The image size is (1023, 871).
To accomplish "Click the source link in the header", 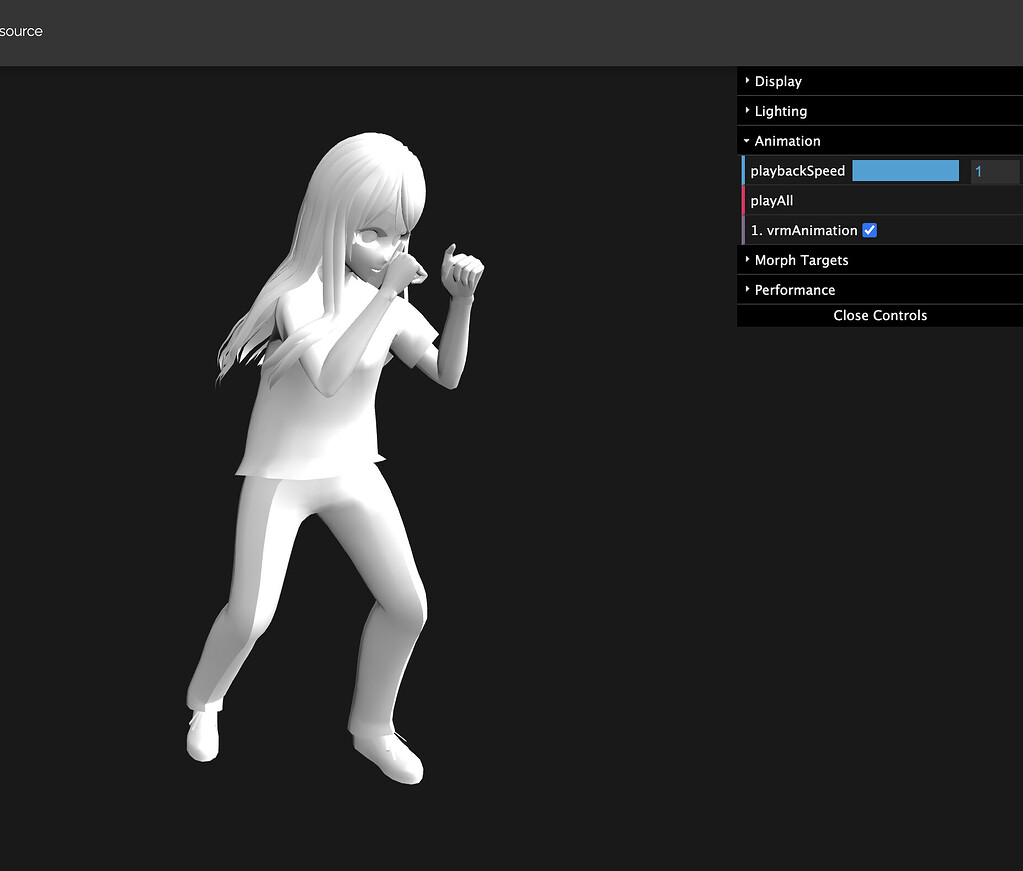I will pyautogui.click(x=21, y=31).
